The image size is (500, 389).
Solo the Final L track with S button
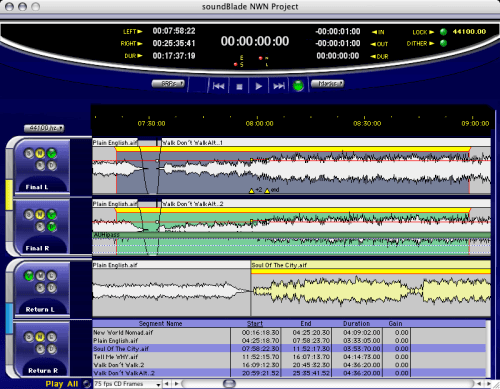[29, 154]
